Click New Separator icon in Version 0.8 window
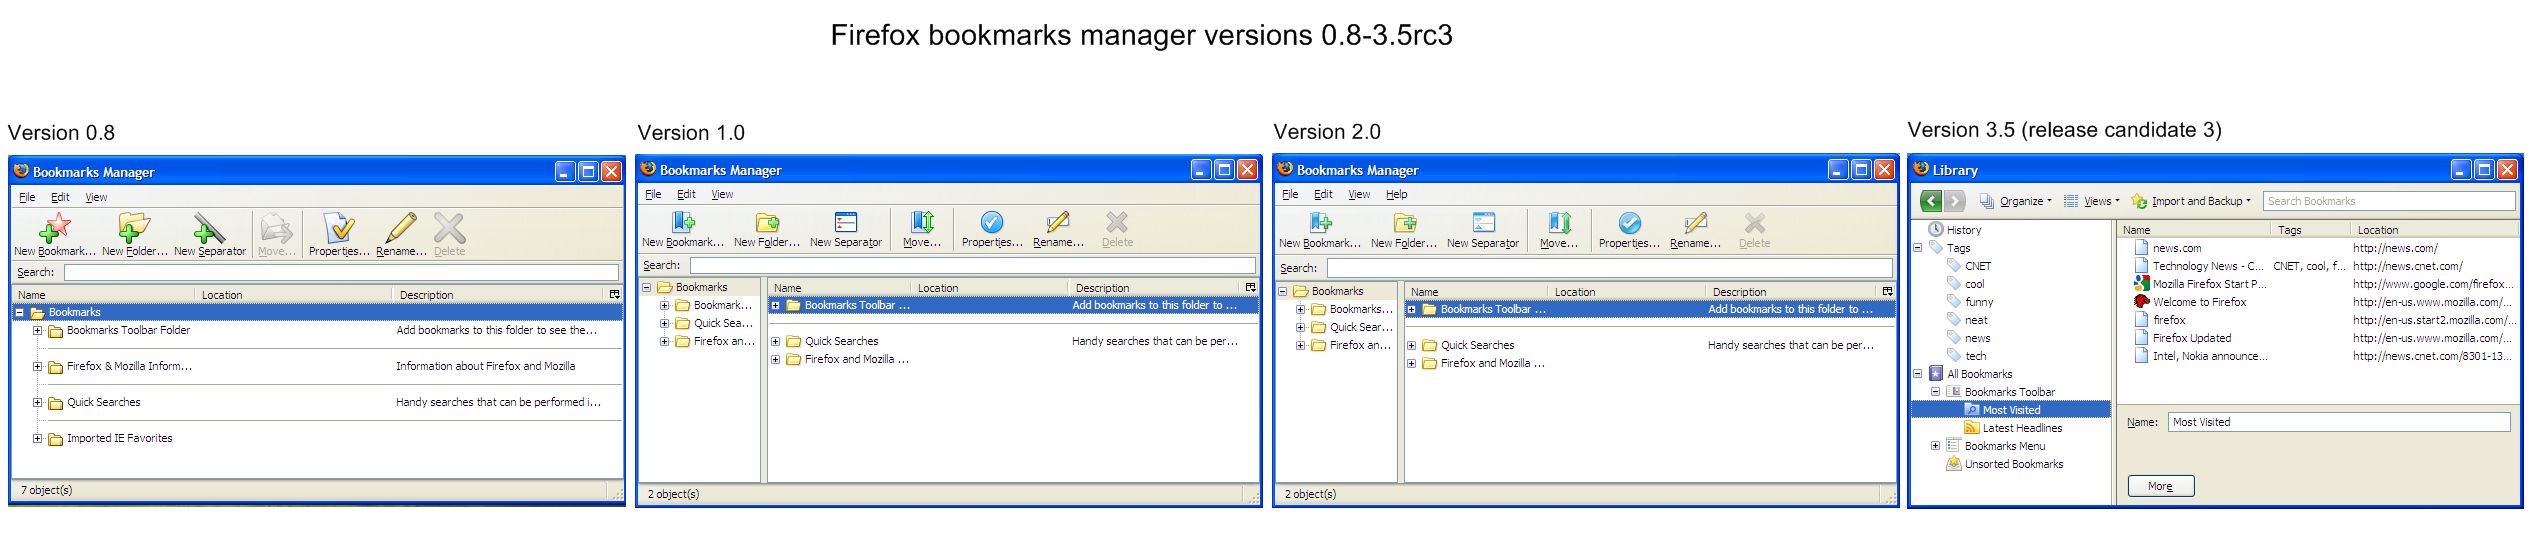 pos(209,228)
